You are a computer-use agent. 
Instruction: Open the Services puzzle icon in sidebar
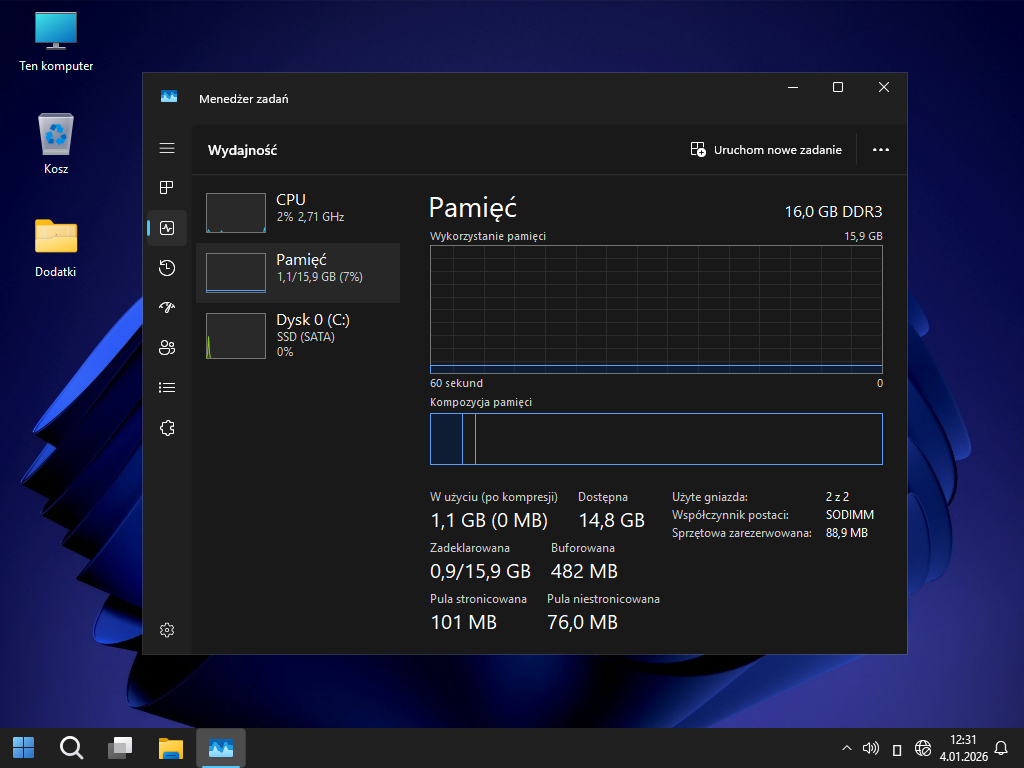(x=167, y=428)
